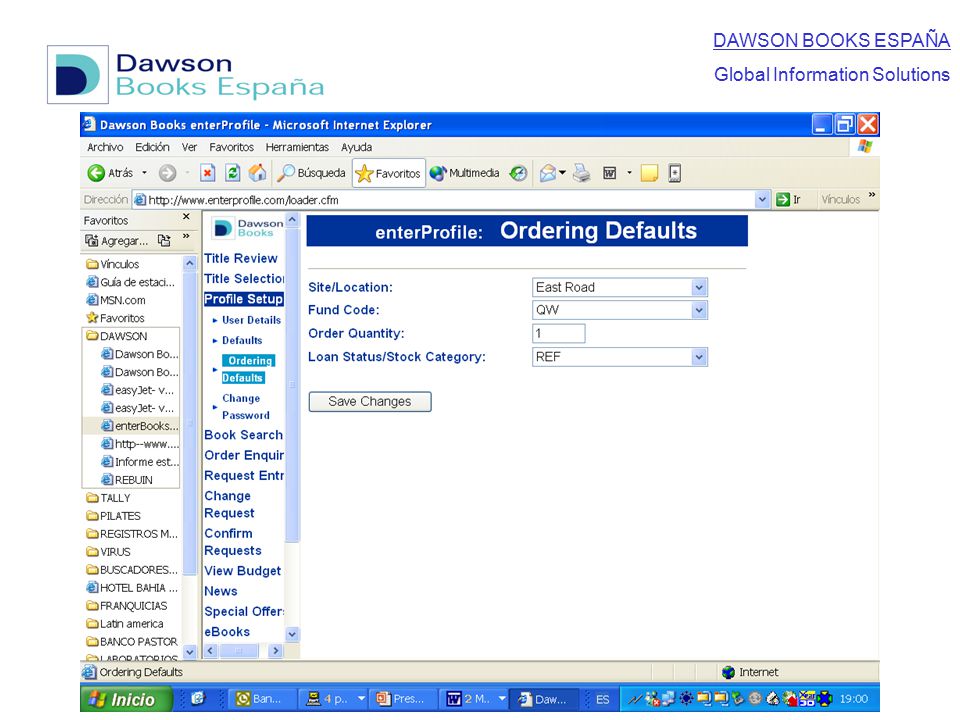Click the Stop page loading icon
This screenshot has width=960, height=720.
point(208,173)
